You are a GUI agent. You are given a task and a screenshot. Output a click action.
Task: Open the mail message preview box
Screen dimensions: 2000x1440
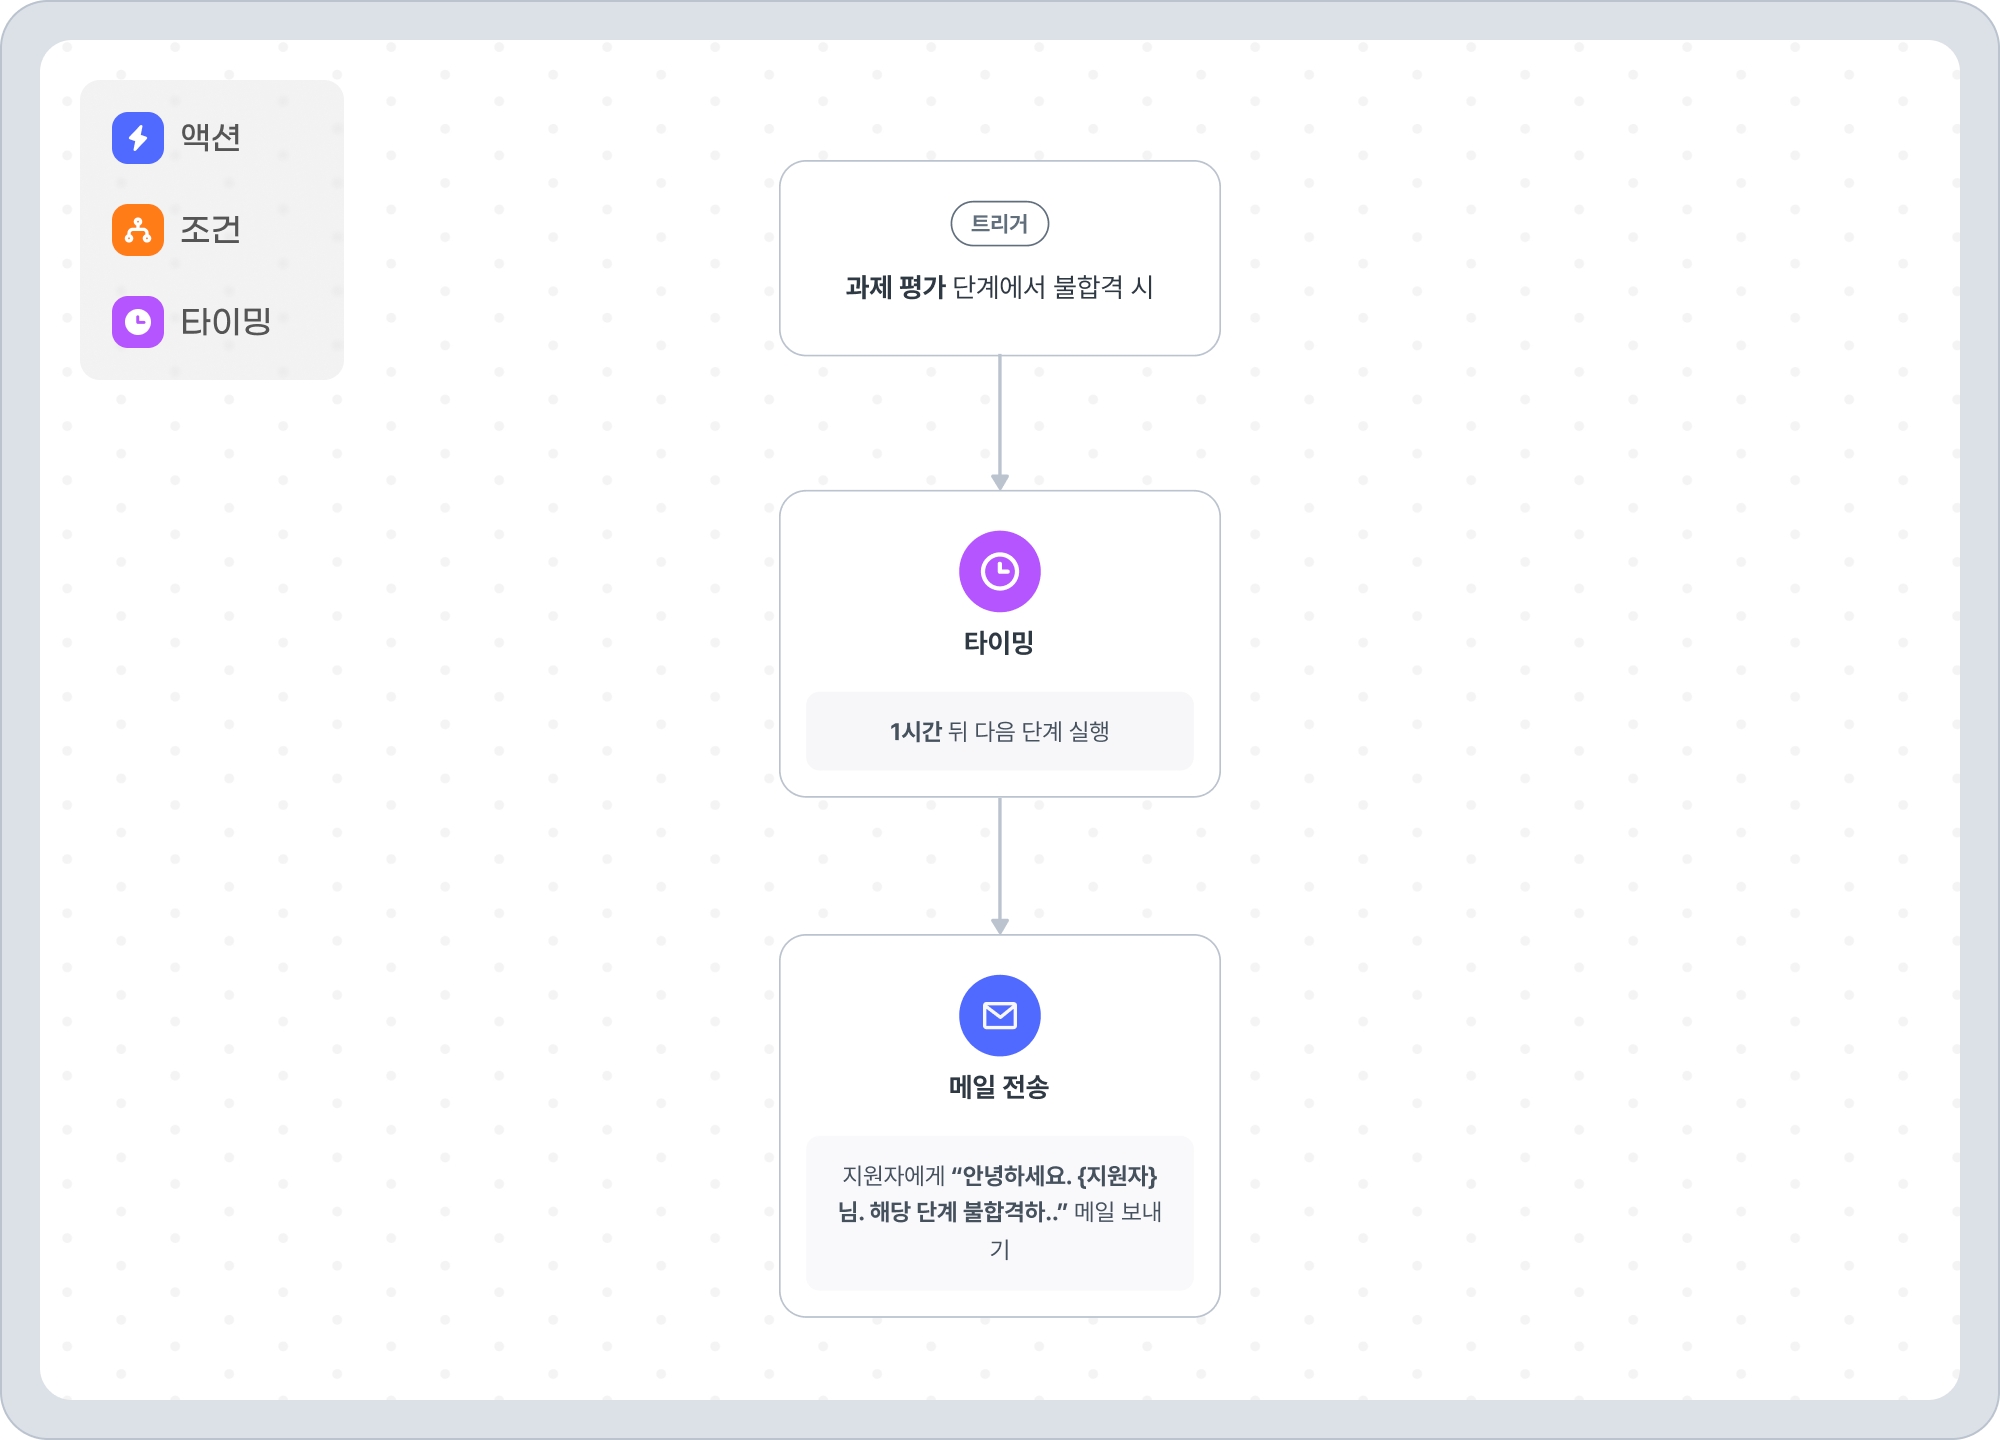click(x=999, y=1212)
